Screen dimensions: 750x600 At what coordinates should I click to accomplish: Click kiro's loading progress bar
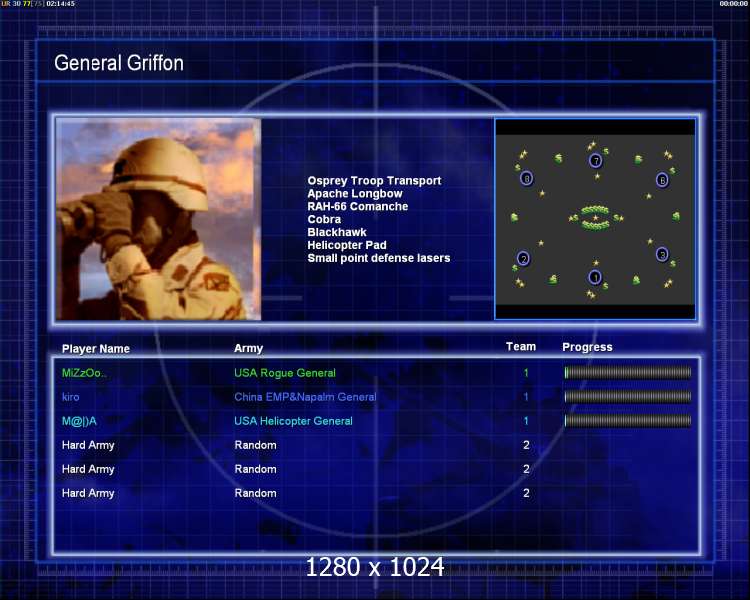point(628,396)
